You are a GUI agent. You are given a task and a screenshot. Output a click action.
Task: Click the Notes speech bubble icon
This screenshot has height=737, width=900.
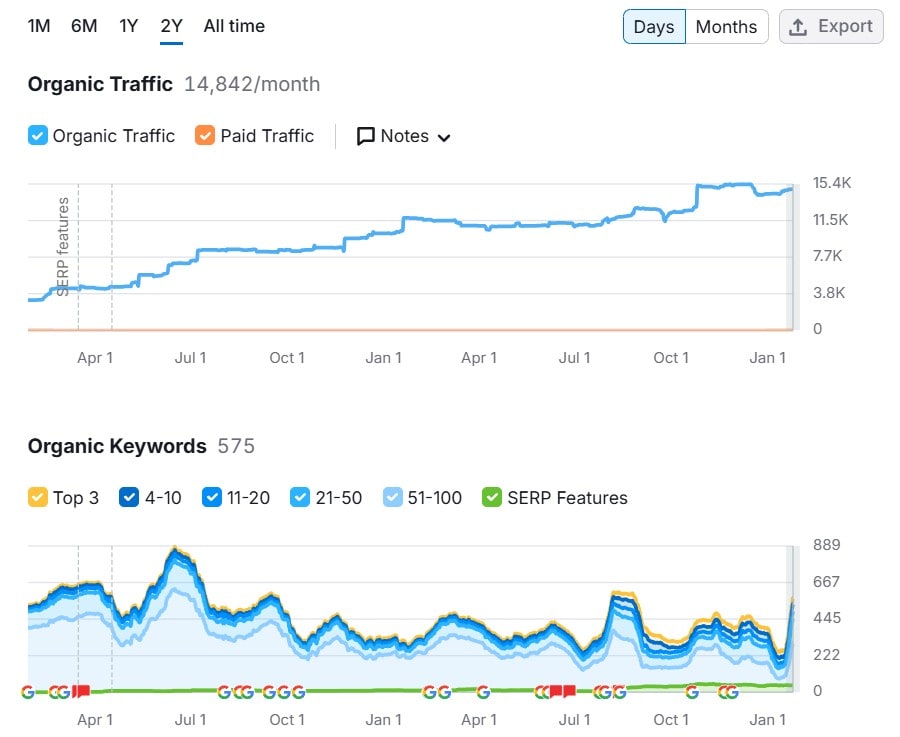pos(366,136)
